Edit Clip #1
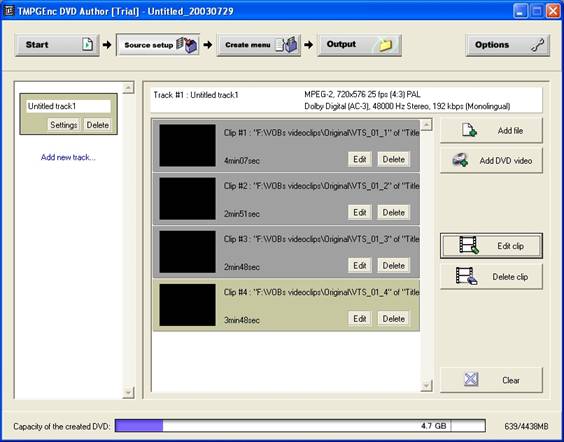Viewport: 564px width, 442px height. pyautogui.click(x=360, y=159)
